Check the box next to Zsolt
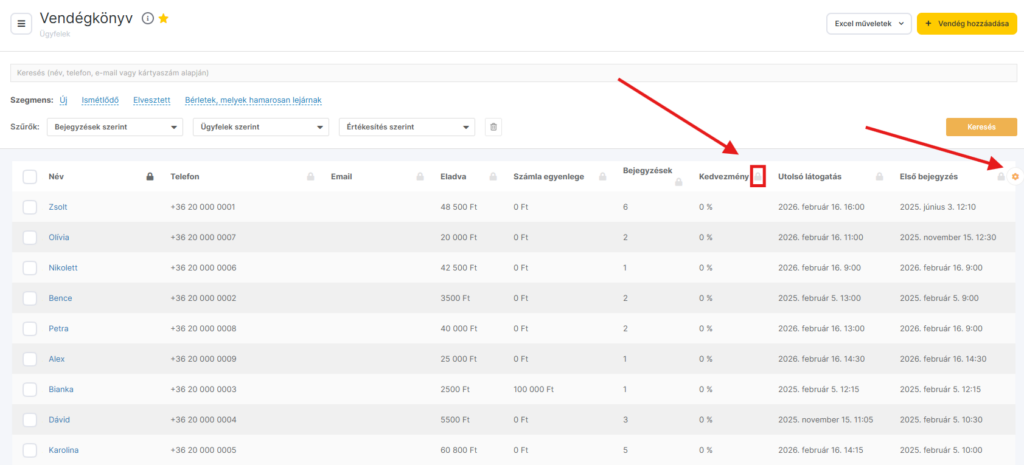Viewport: 1024px width, 465px height. [30, 207]
